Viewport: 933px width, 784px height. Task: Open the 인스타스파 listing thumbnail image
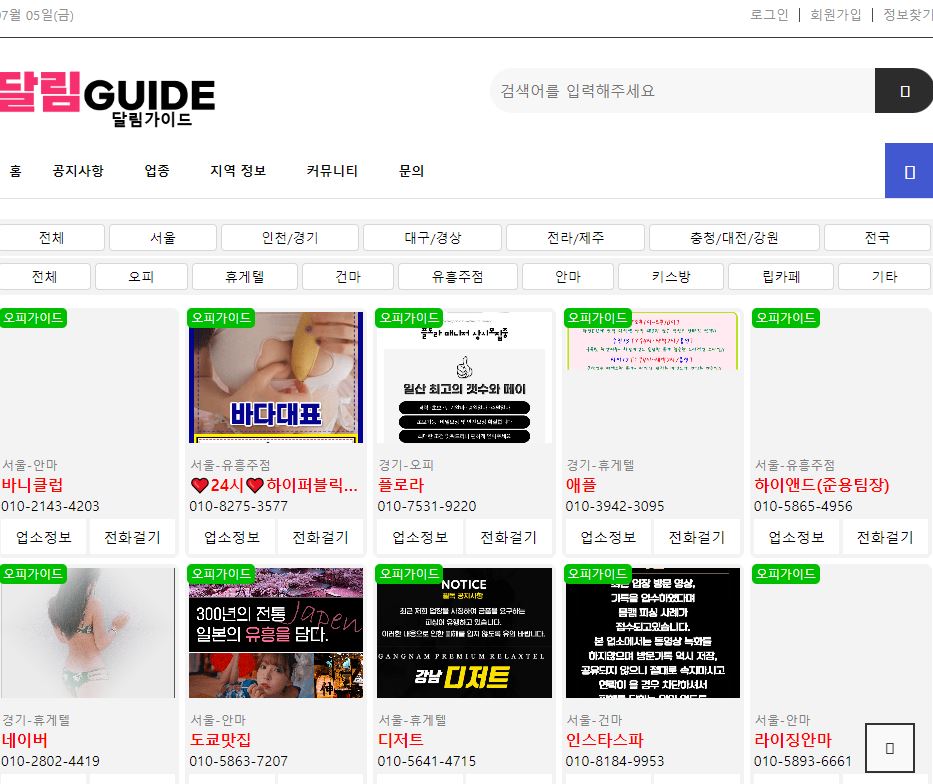click(653, 632)
